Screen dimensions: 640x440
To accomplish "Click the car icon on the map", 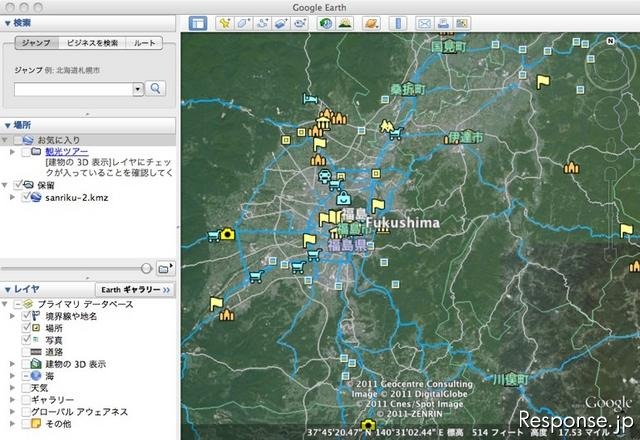I will pyautogui.click(x=324, y=176).
